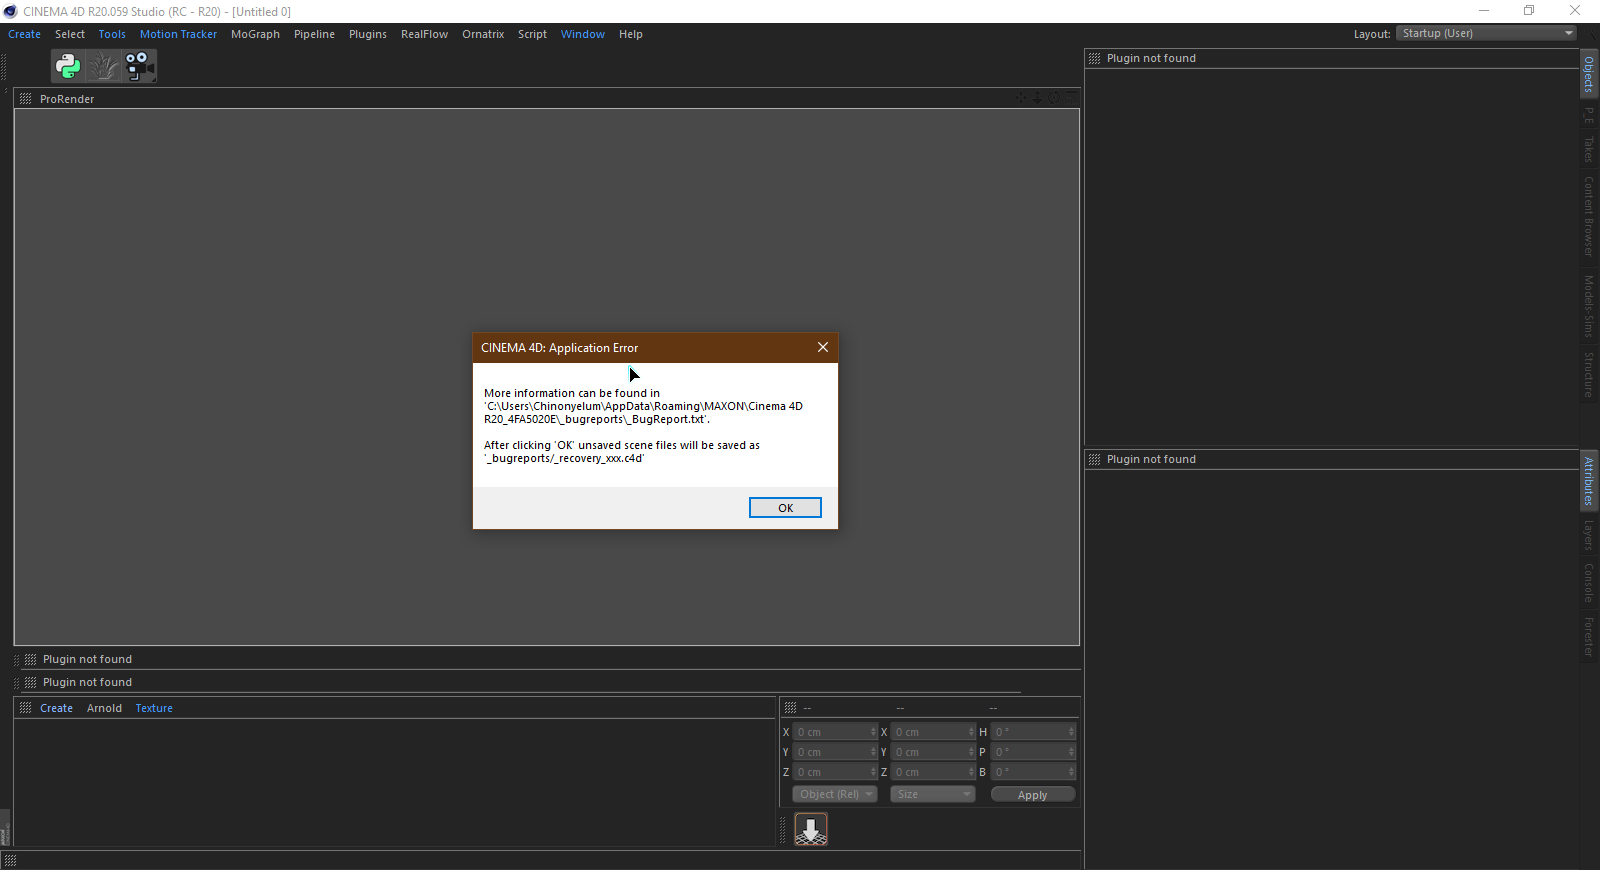
Task: Click the size Z field
Action: click(933, 772)
